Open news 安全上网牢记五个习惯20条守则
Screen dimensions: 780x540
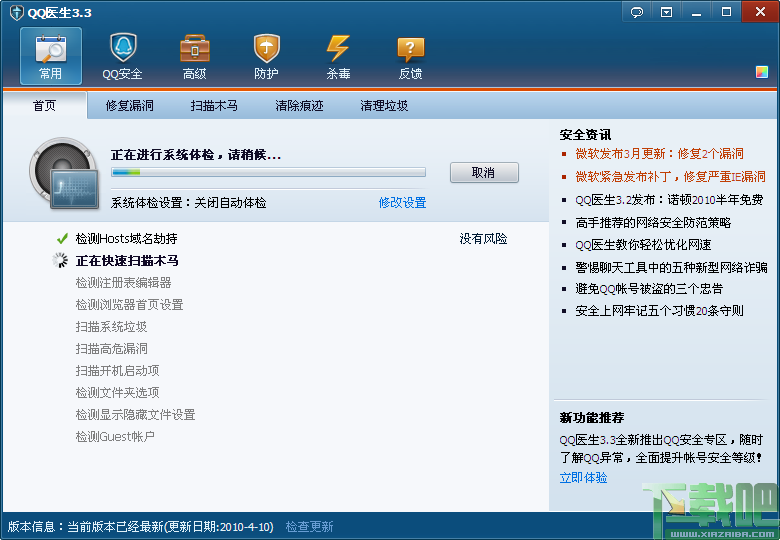659,311
